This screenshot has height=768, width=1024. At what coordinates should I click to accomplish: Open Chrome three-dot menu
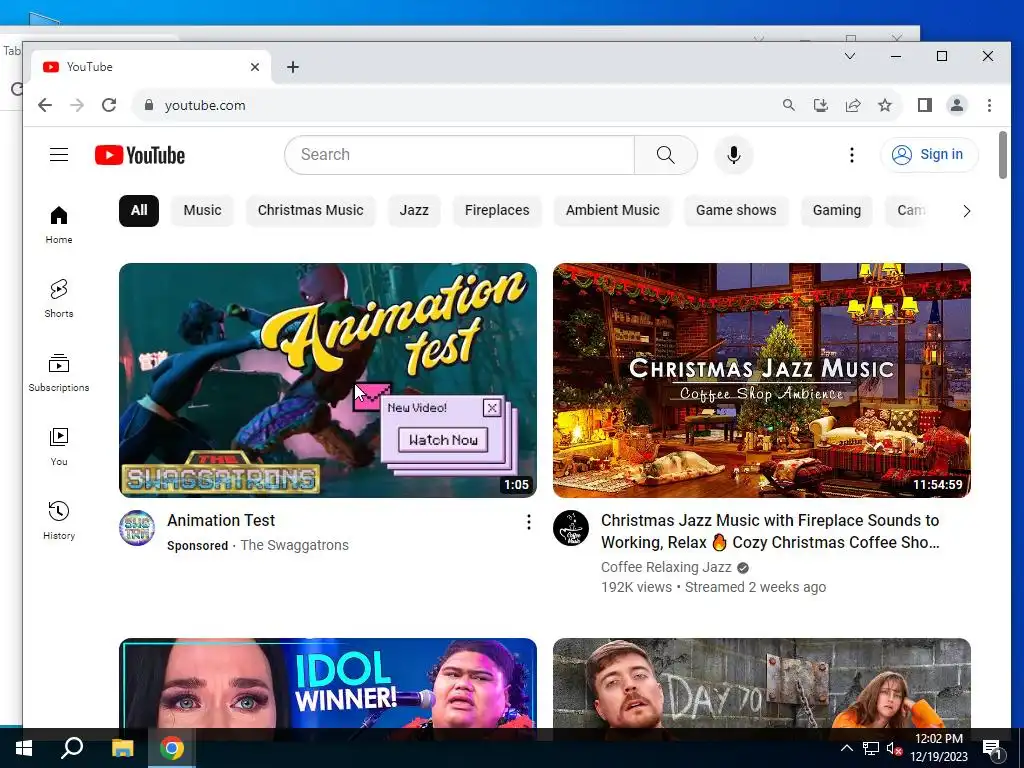click(x=989, y=105)
